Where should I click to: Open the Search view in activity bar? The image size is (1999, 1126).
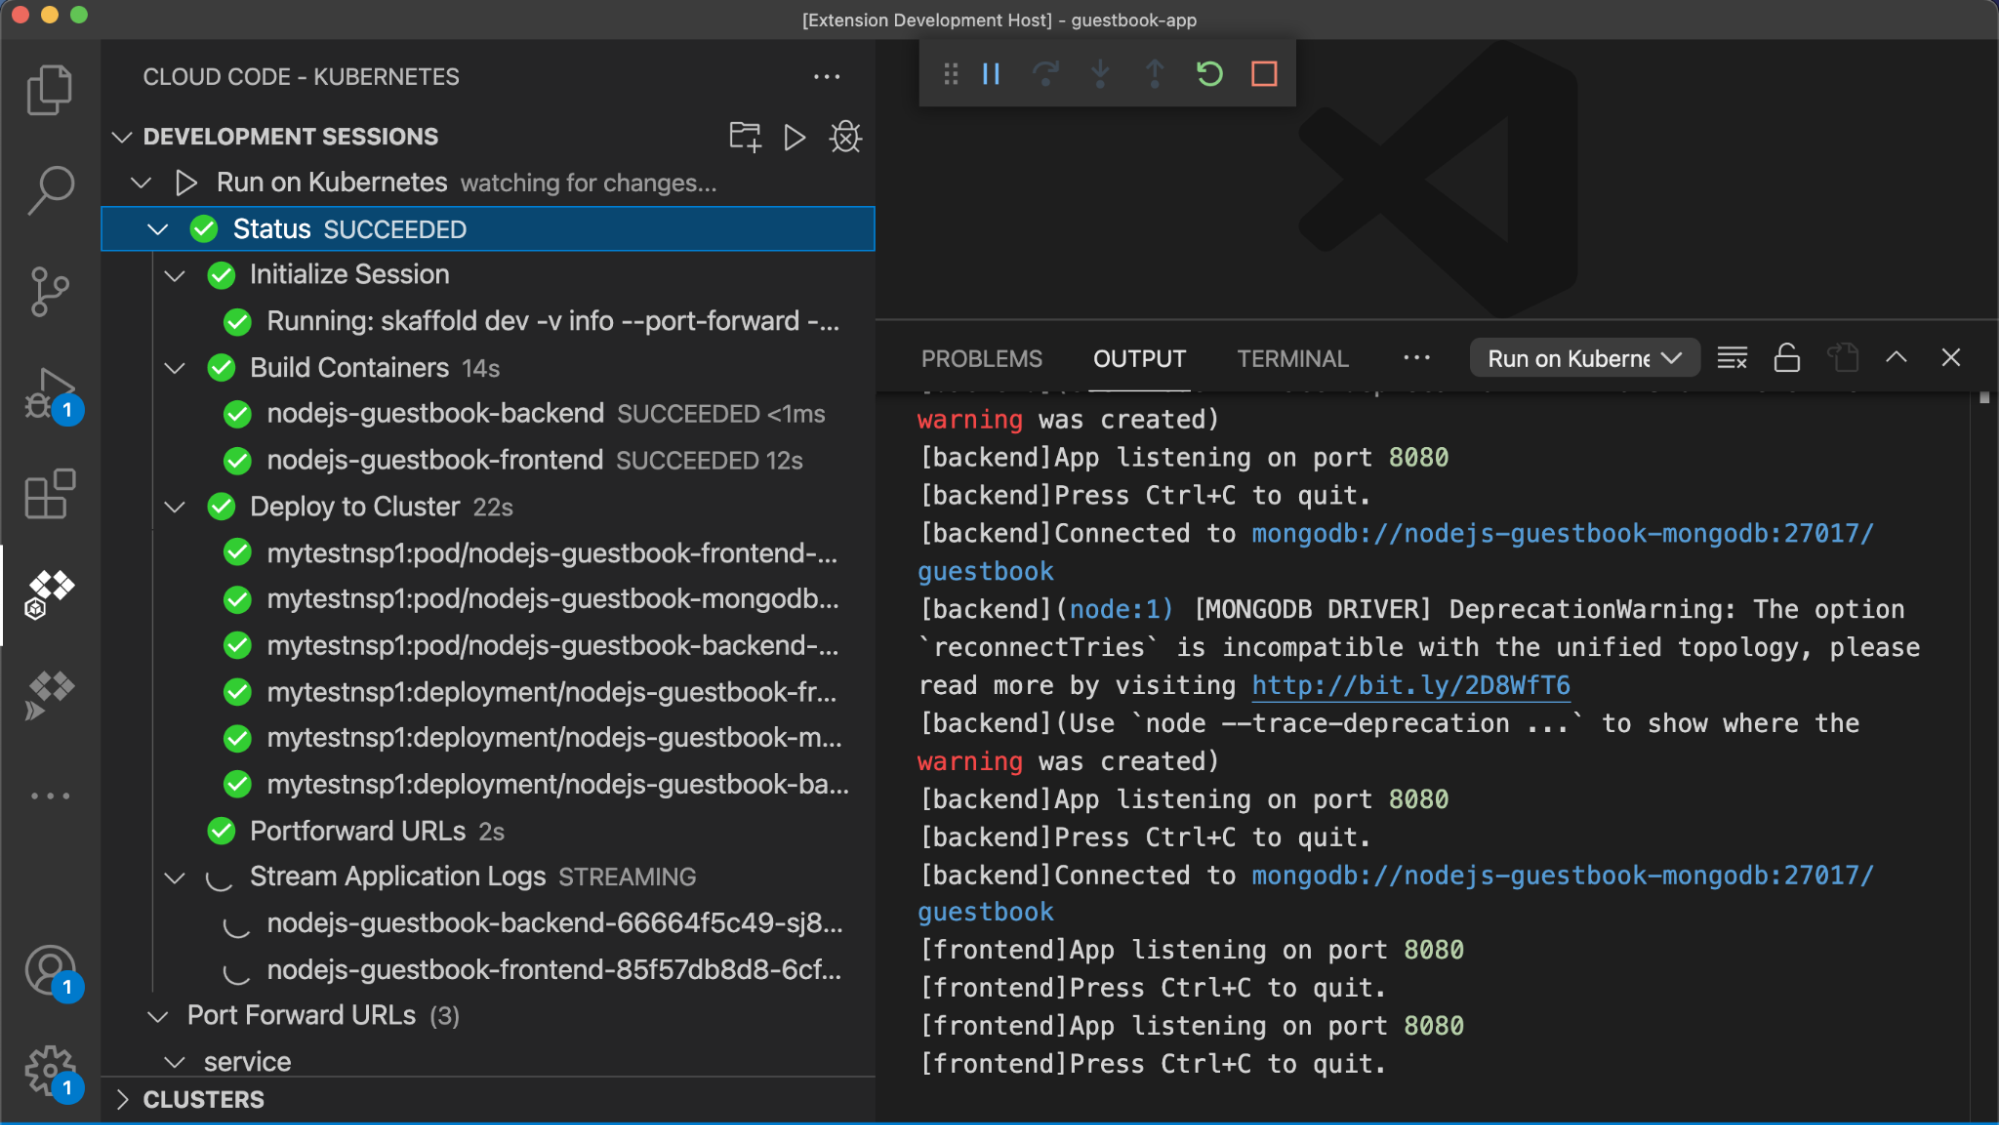click(x=49, y=190)
